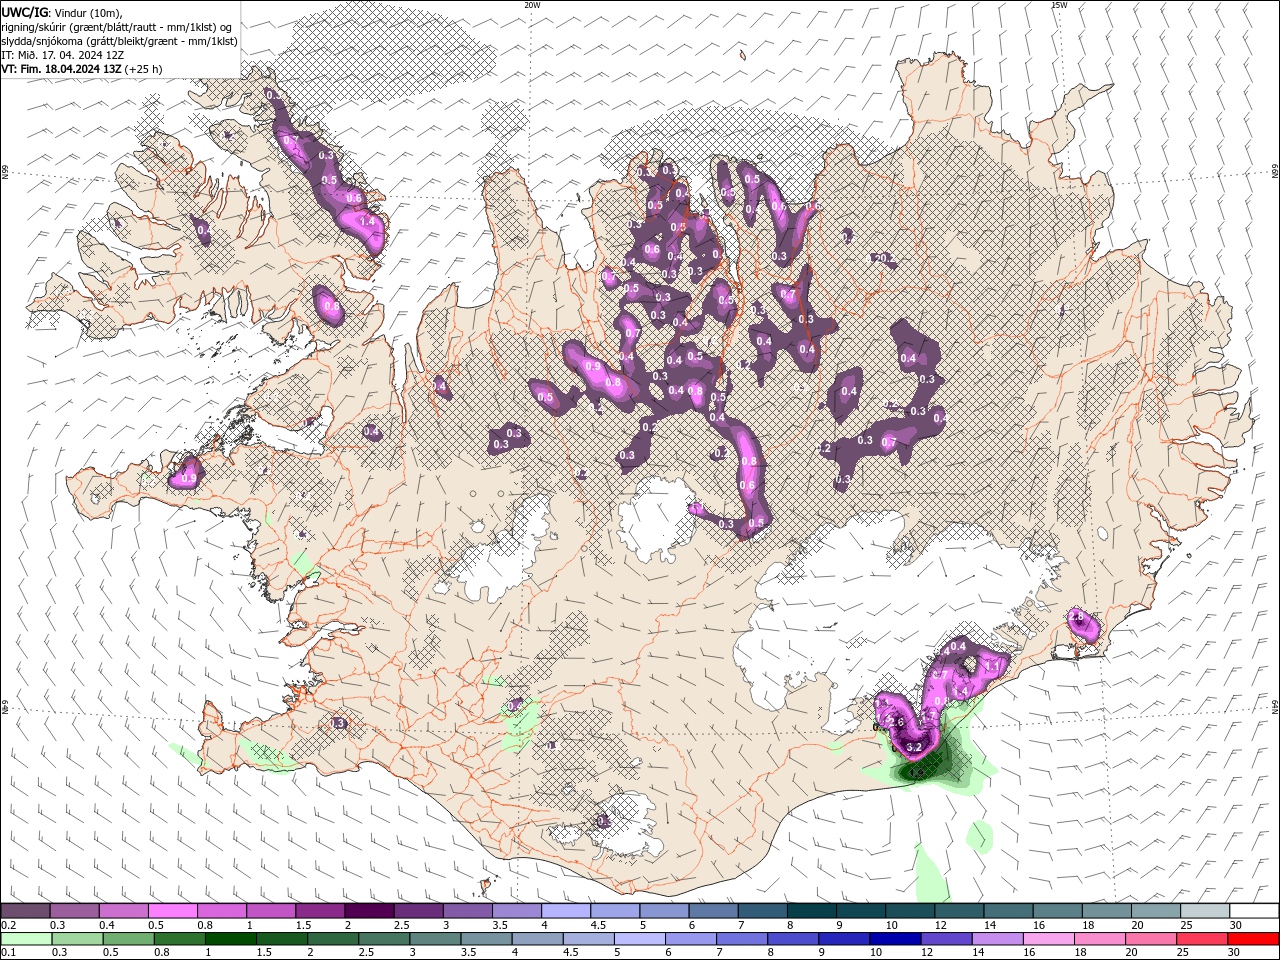
Task: Click the '15W' longitude label
Action: pos(1059,5)
